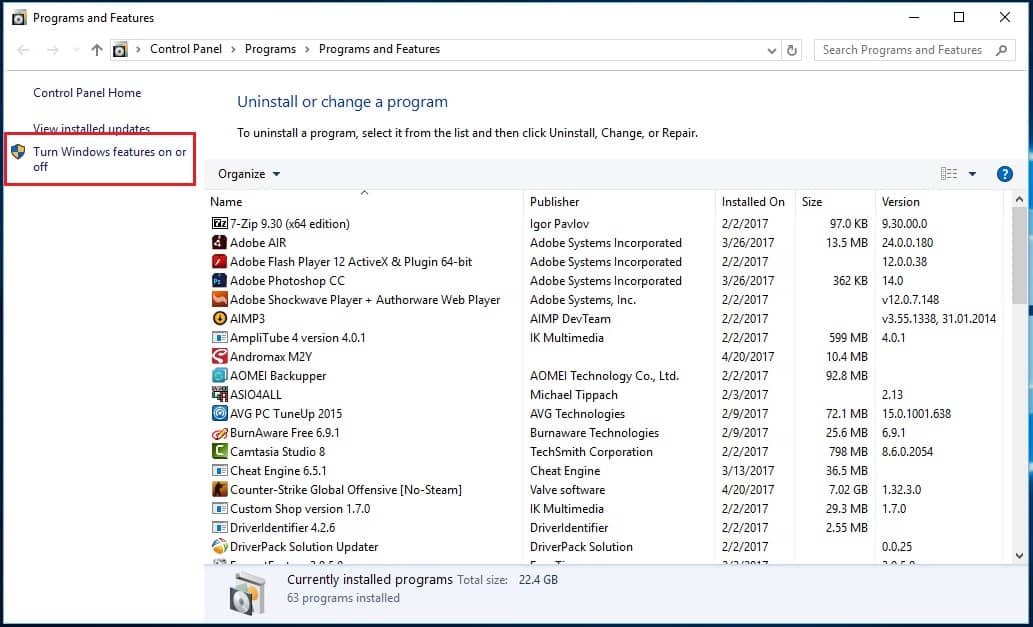Screen dimensions: 1033x627
Task: Click the AIMP3 icon
Action: point(219,319)
